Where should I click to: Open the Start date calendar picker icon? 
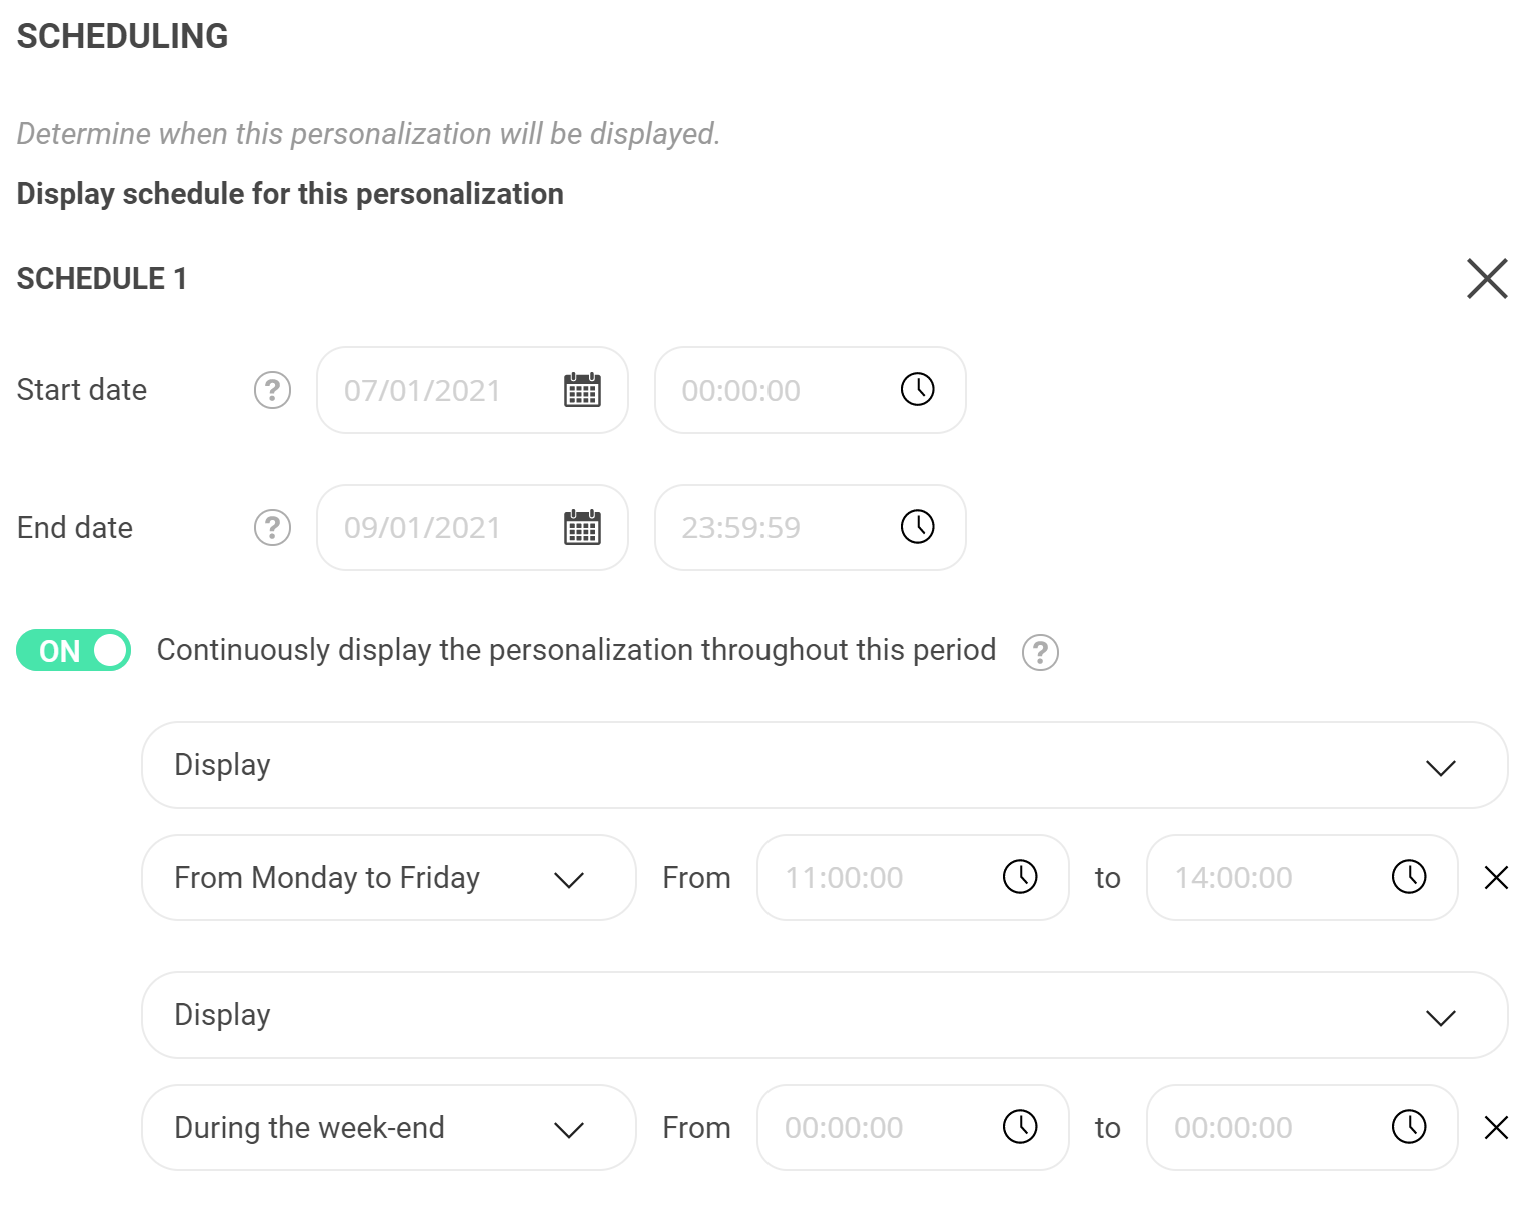point(582,390)
